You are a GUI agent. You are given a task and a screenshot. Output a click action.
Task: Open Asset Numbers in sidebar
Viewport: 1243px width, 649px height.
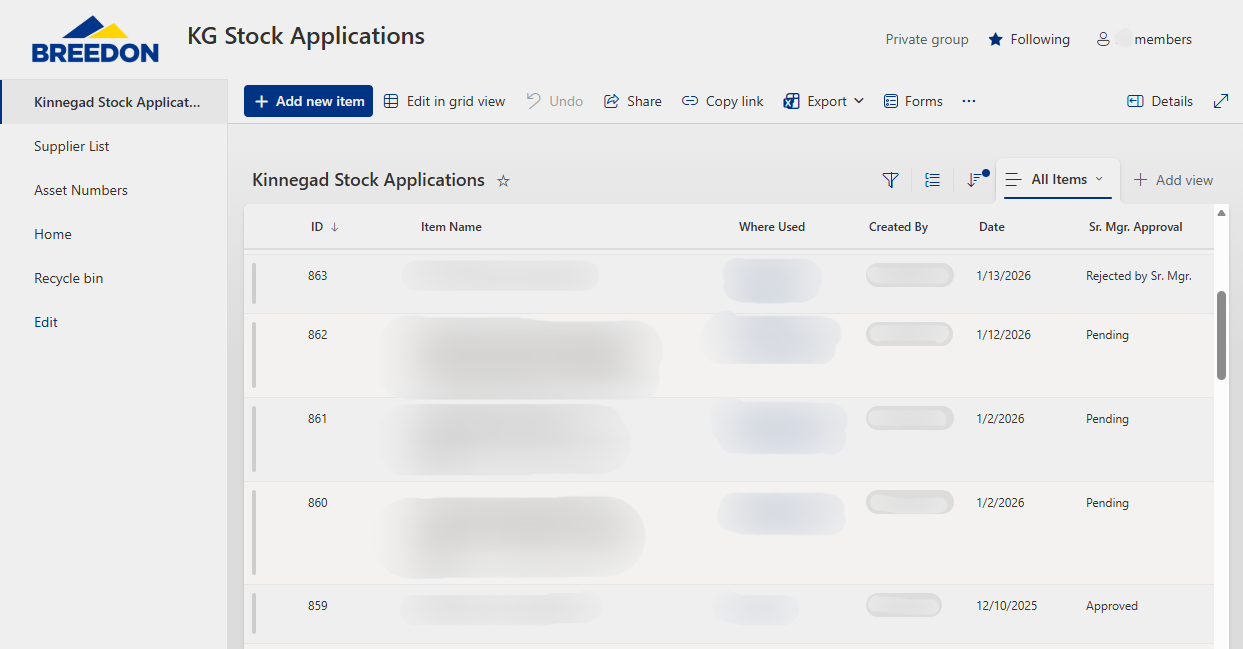(81, 190)
